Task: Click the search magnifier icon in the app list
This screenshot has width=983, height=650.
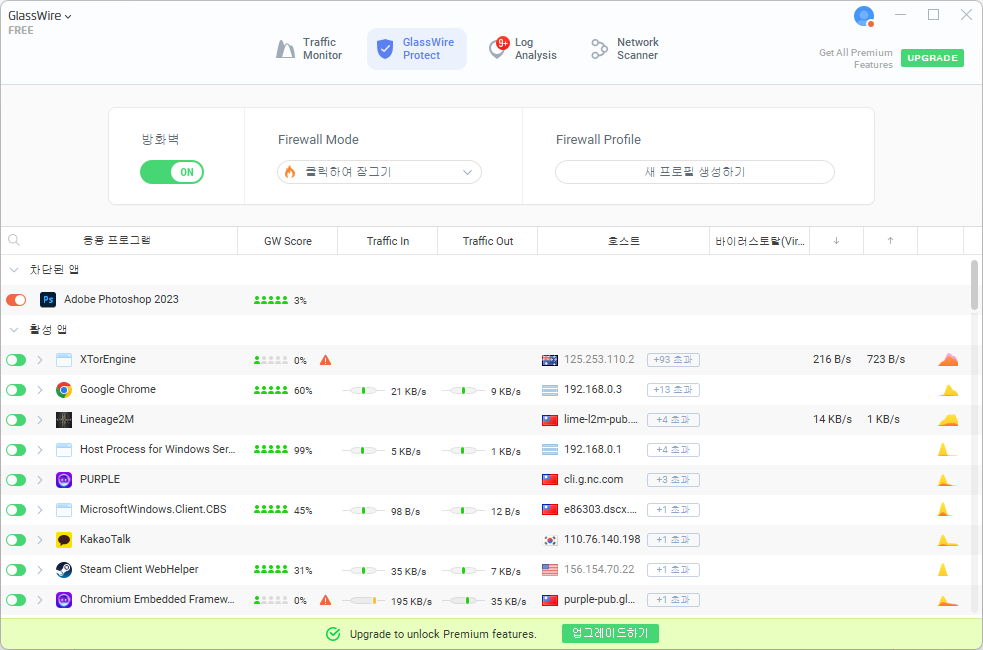Action: click(x=14, y=240)
